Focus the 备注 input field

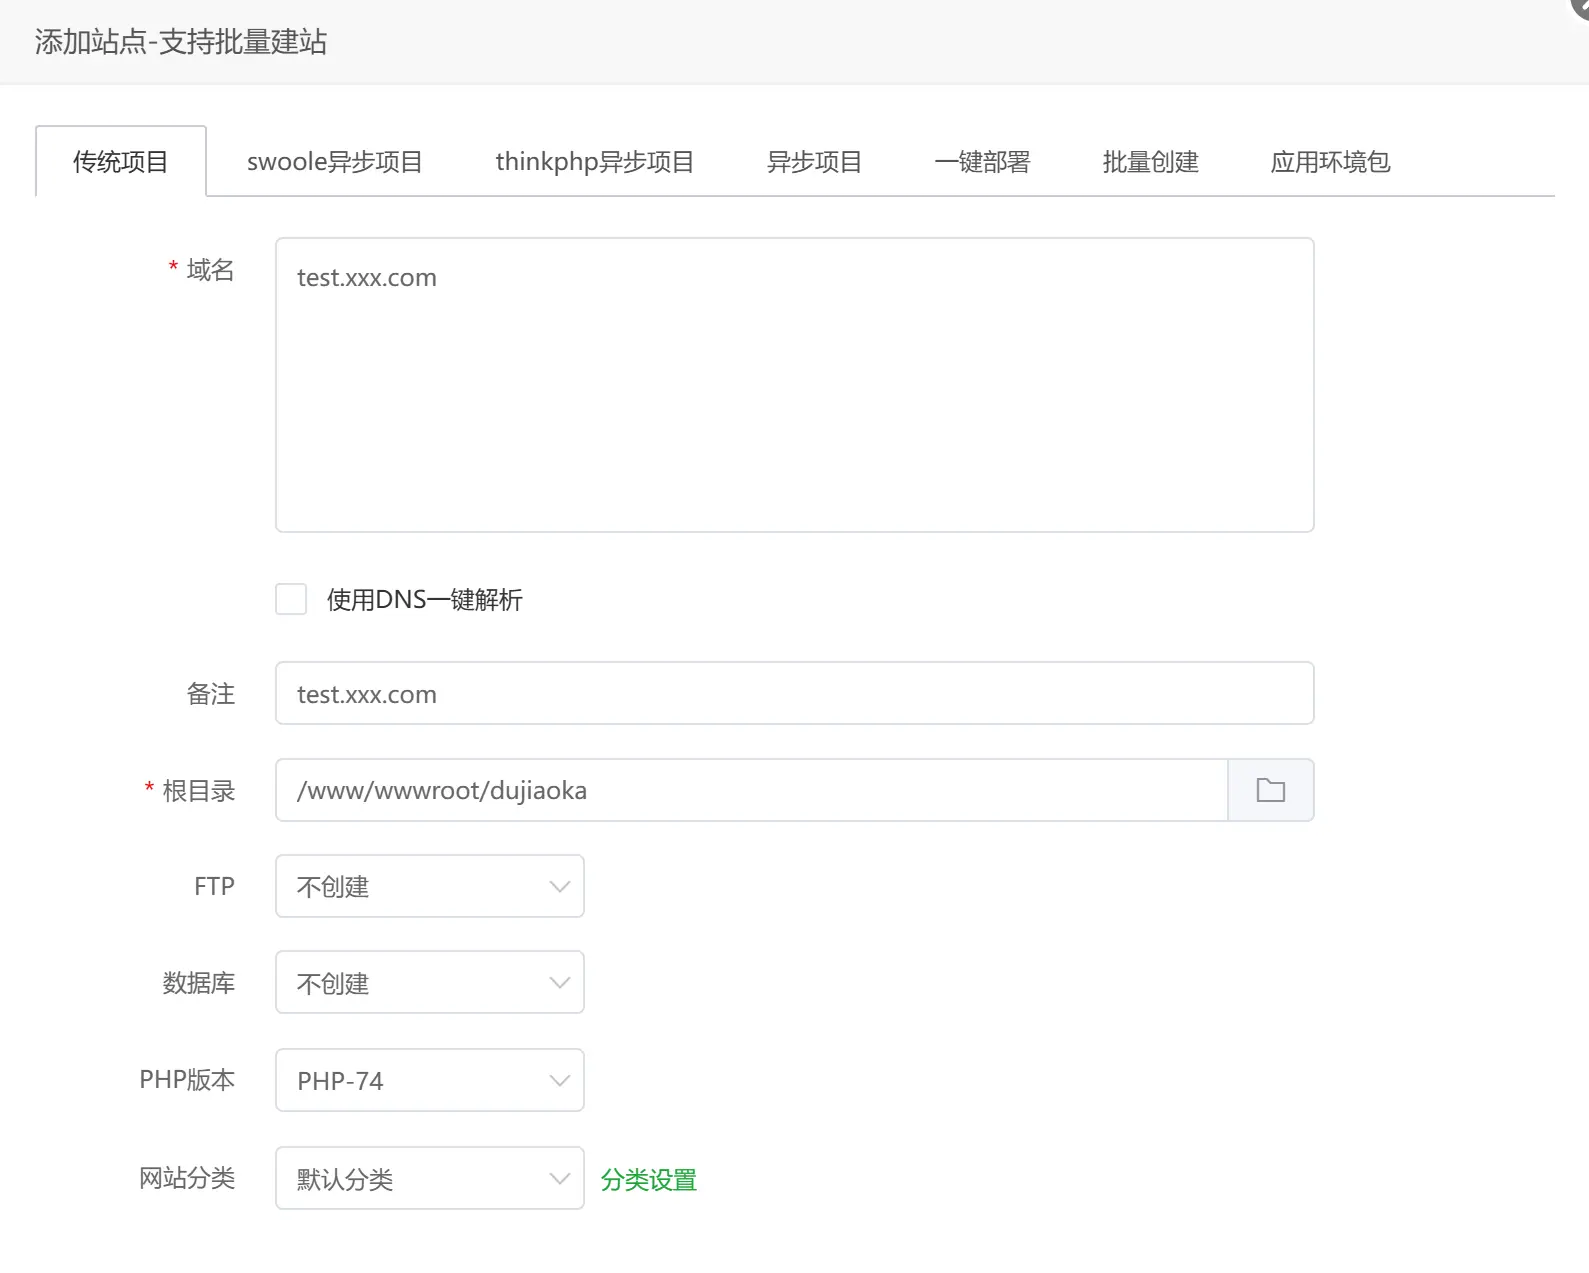[794, 693]
